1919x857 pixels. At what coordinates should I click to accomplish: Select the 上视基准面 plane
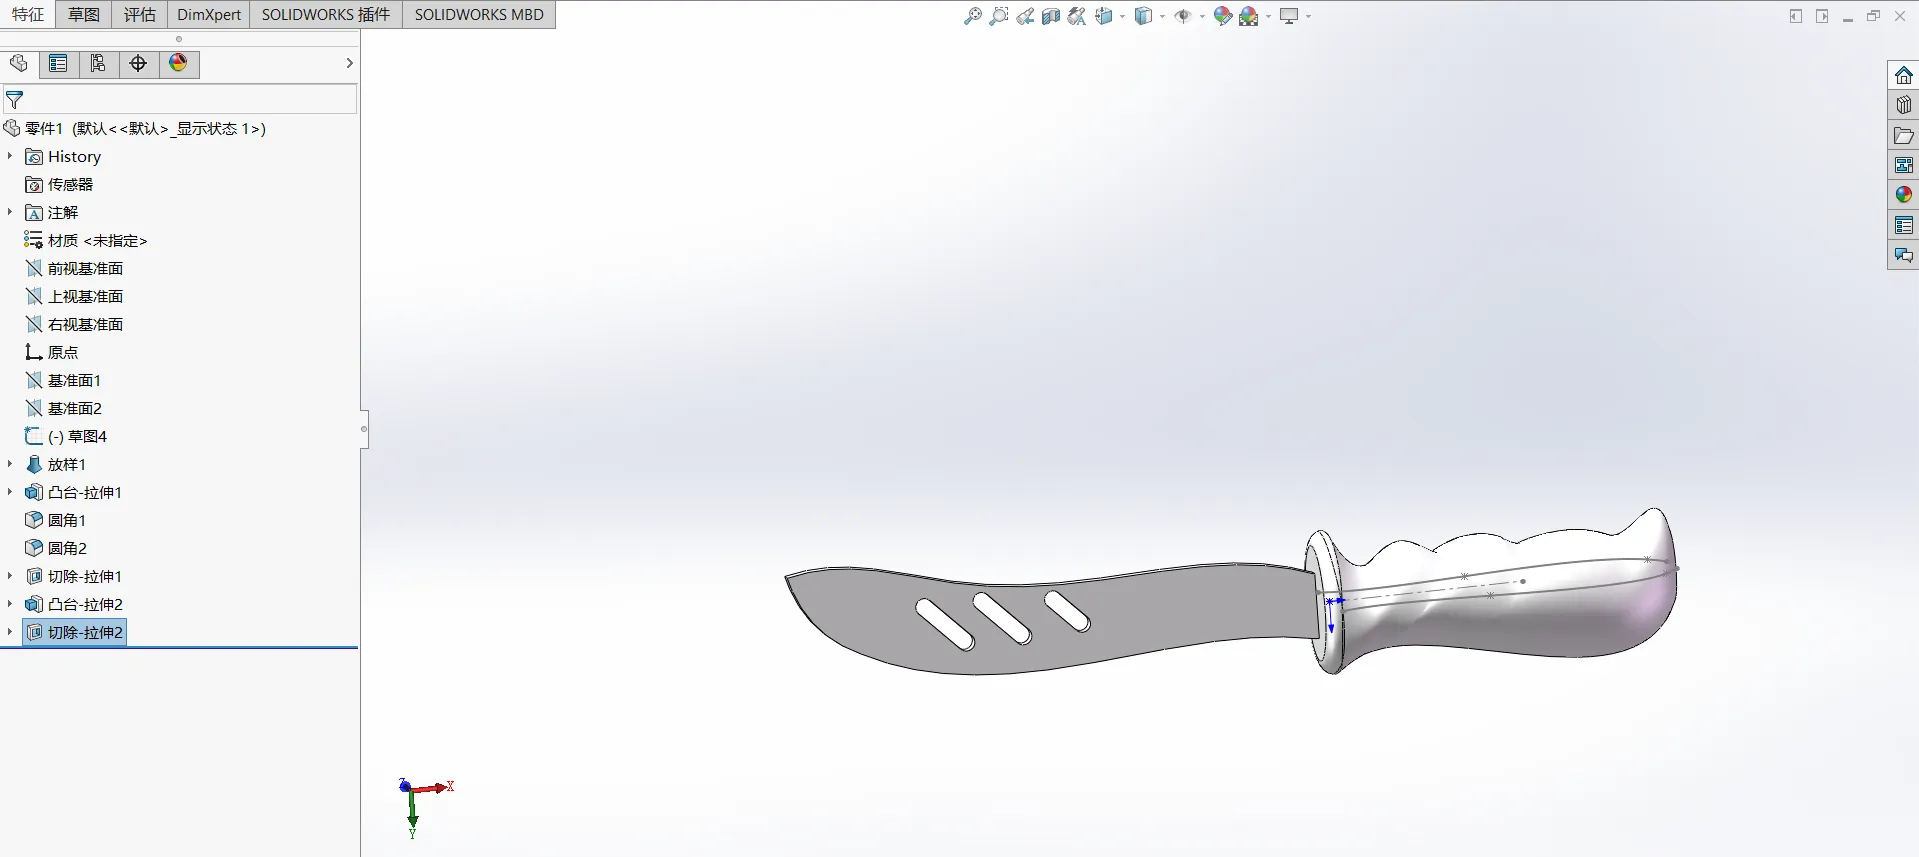[x=74, y=296]
